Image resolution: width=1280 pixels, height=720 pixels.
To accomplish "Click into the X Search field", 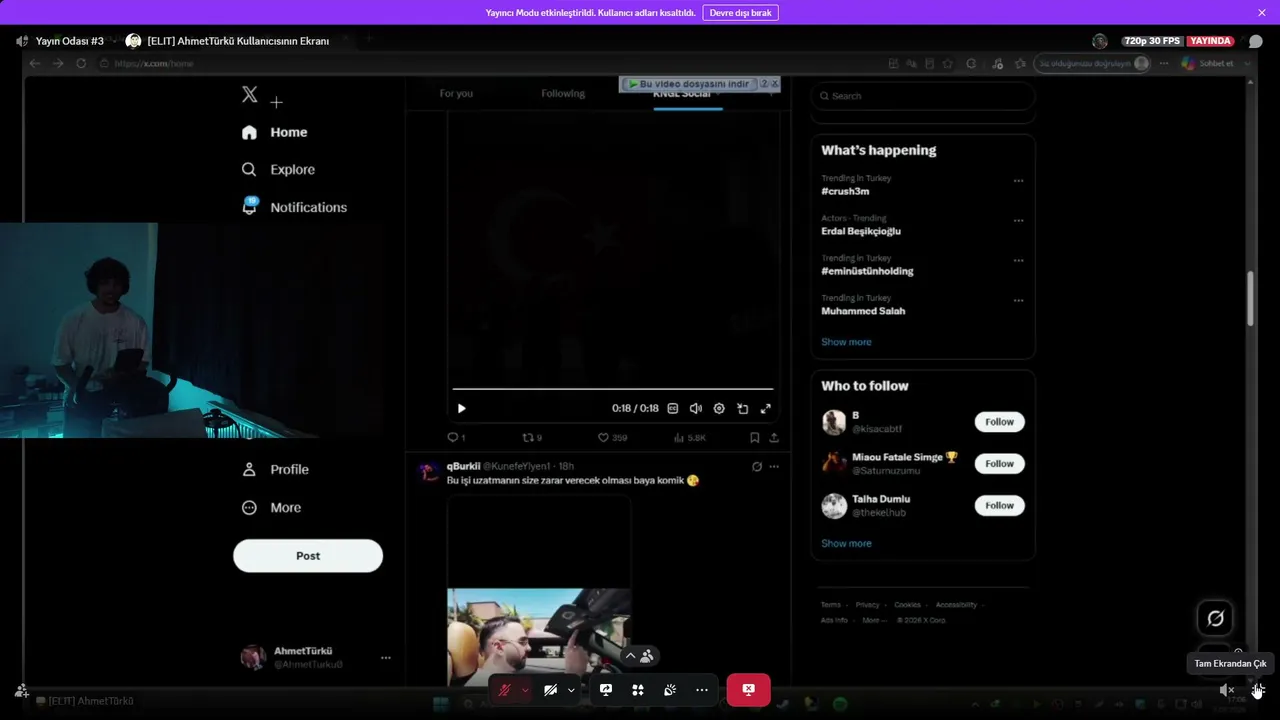I will pos(923,96).
